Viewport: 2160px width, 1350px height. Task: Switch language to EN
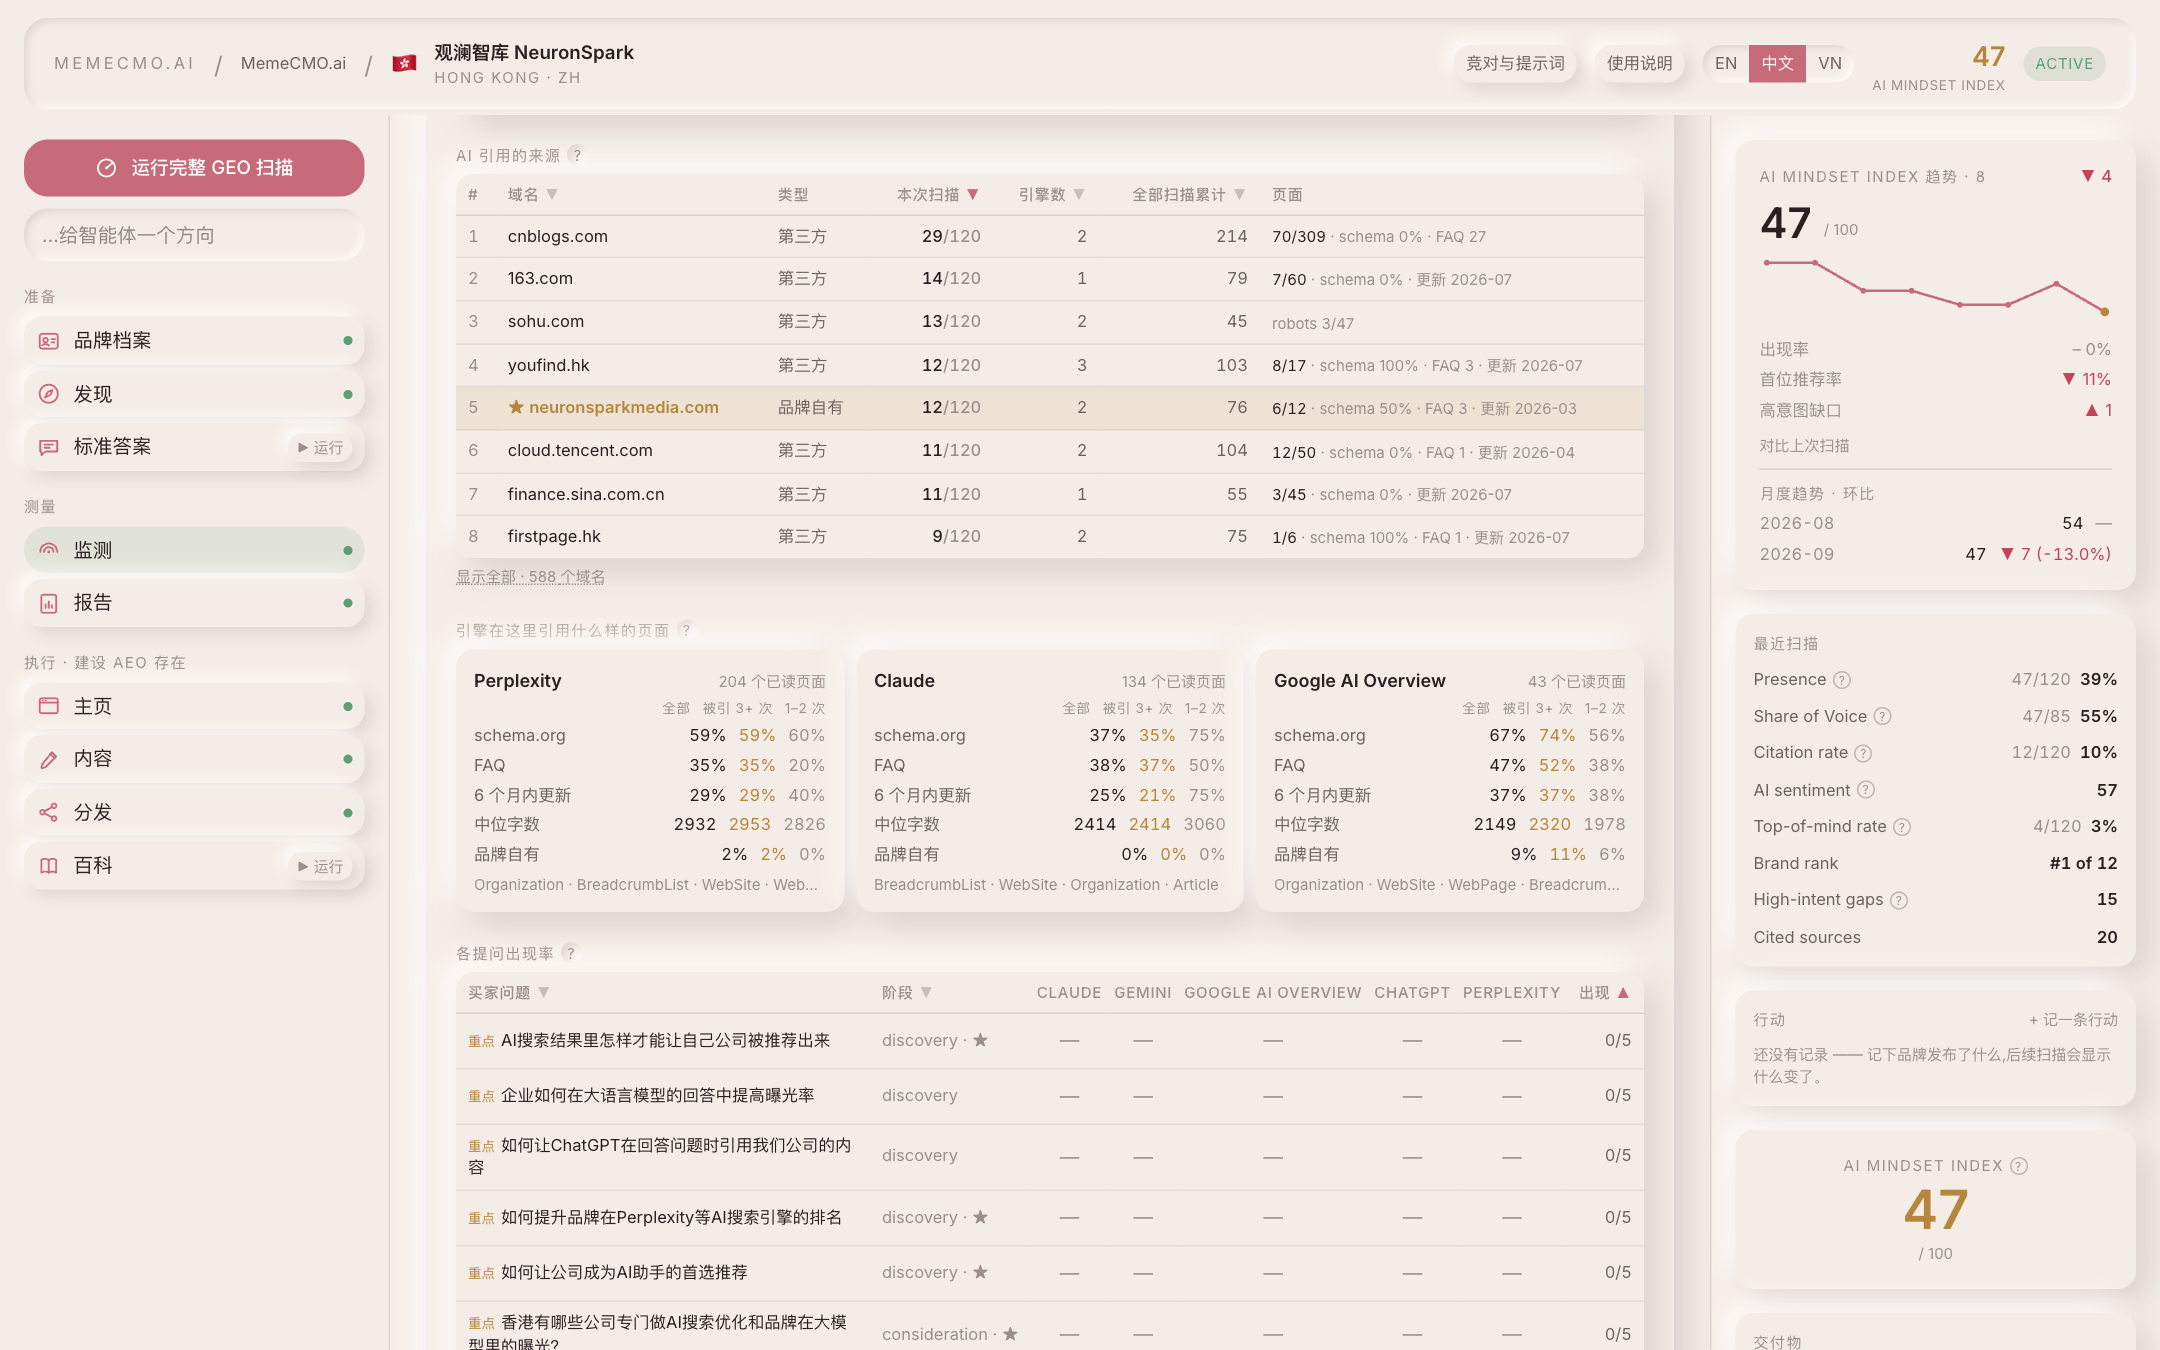click(x=1726, y=63)
